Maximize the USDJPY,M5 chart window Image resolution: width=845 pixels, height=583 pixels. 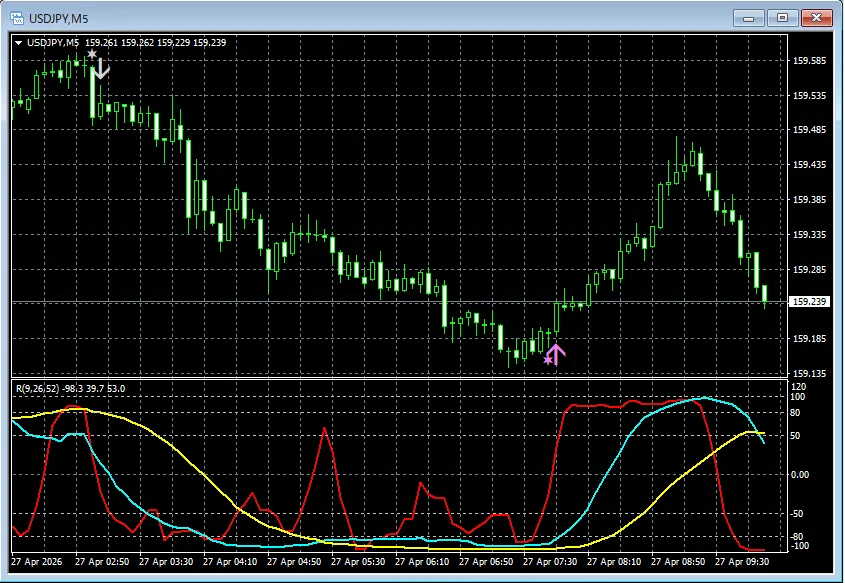[x=782, y=17]
